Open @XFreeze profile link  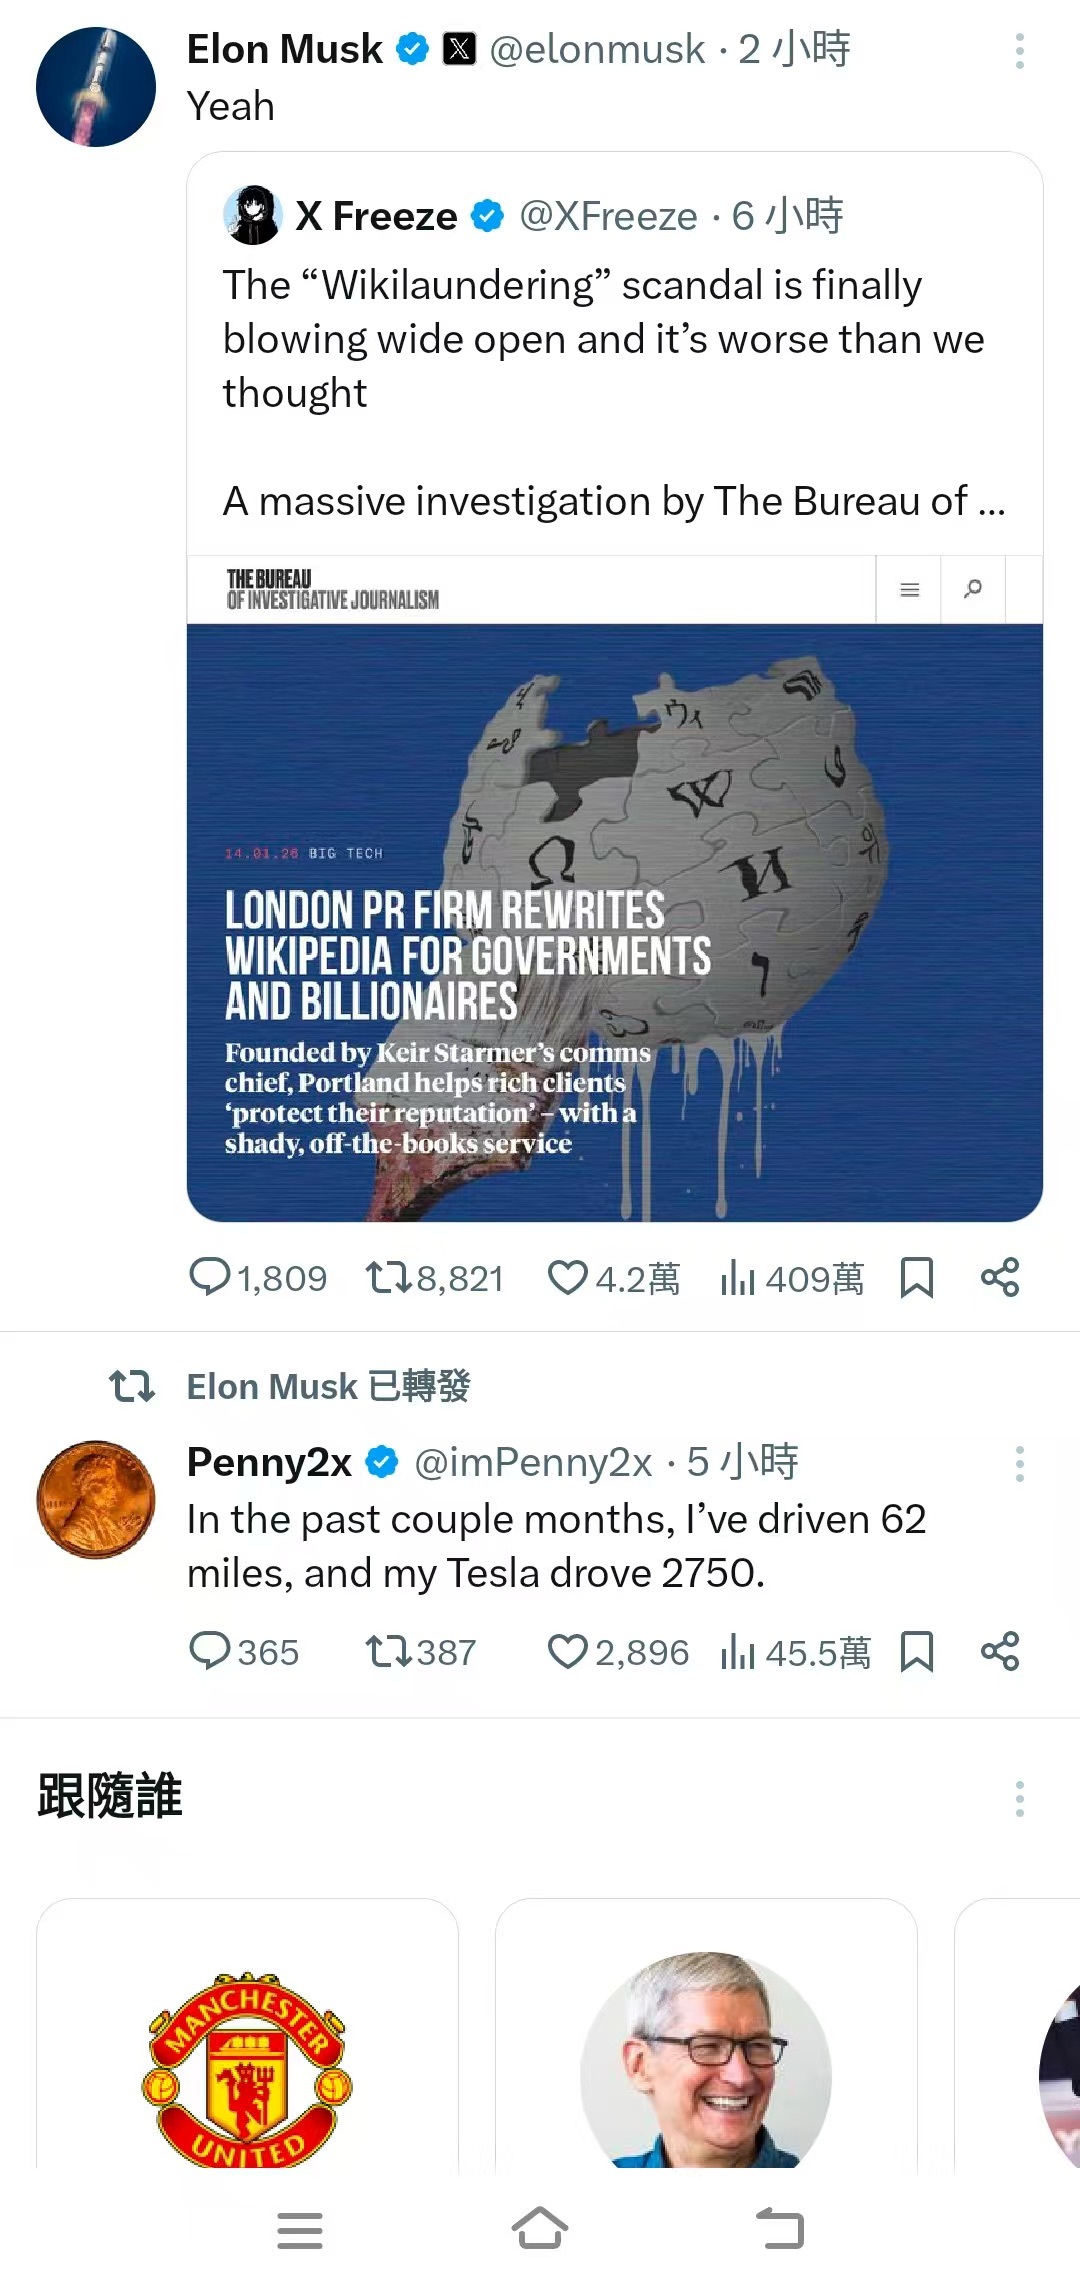point(608,216)
